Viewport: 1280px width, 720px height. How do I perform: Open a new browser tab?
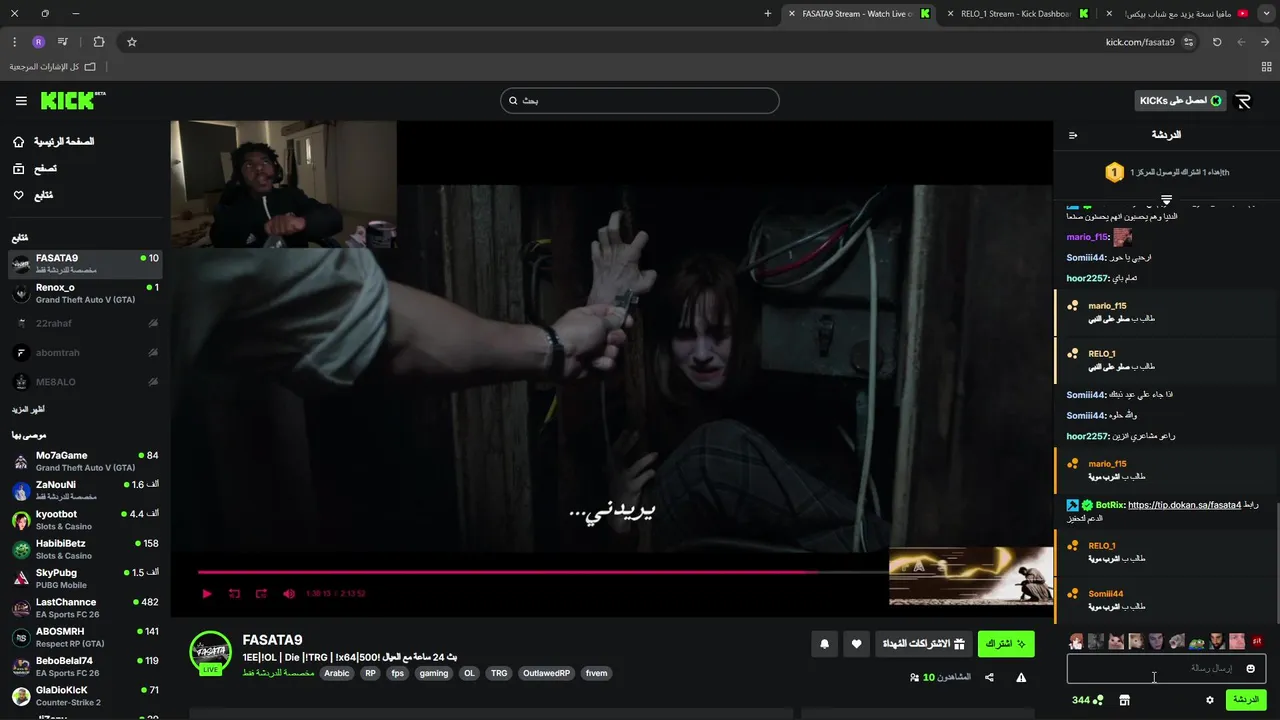coord(767,14)
